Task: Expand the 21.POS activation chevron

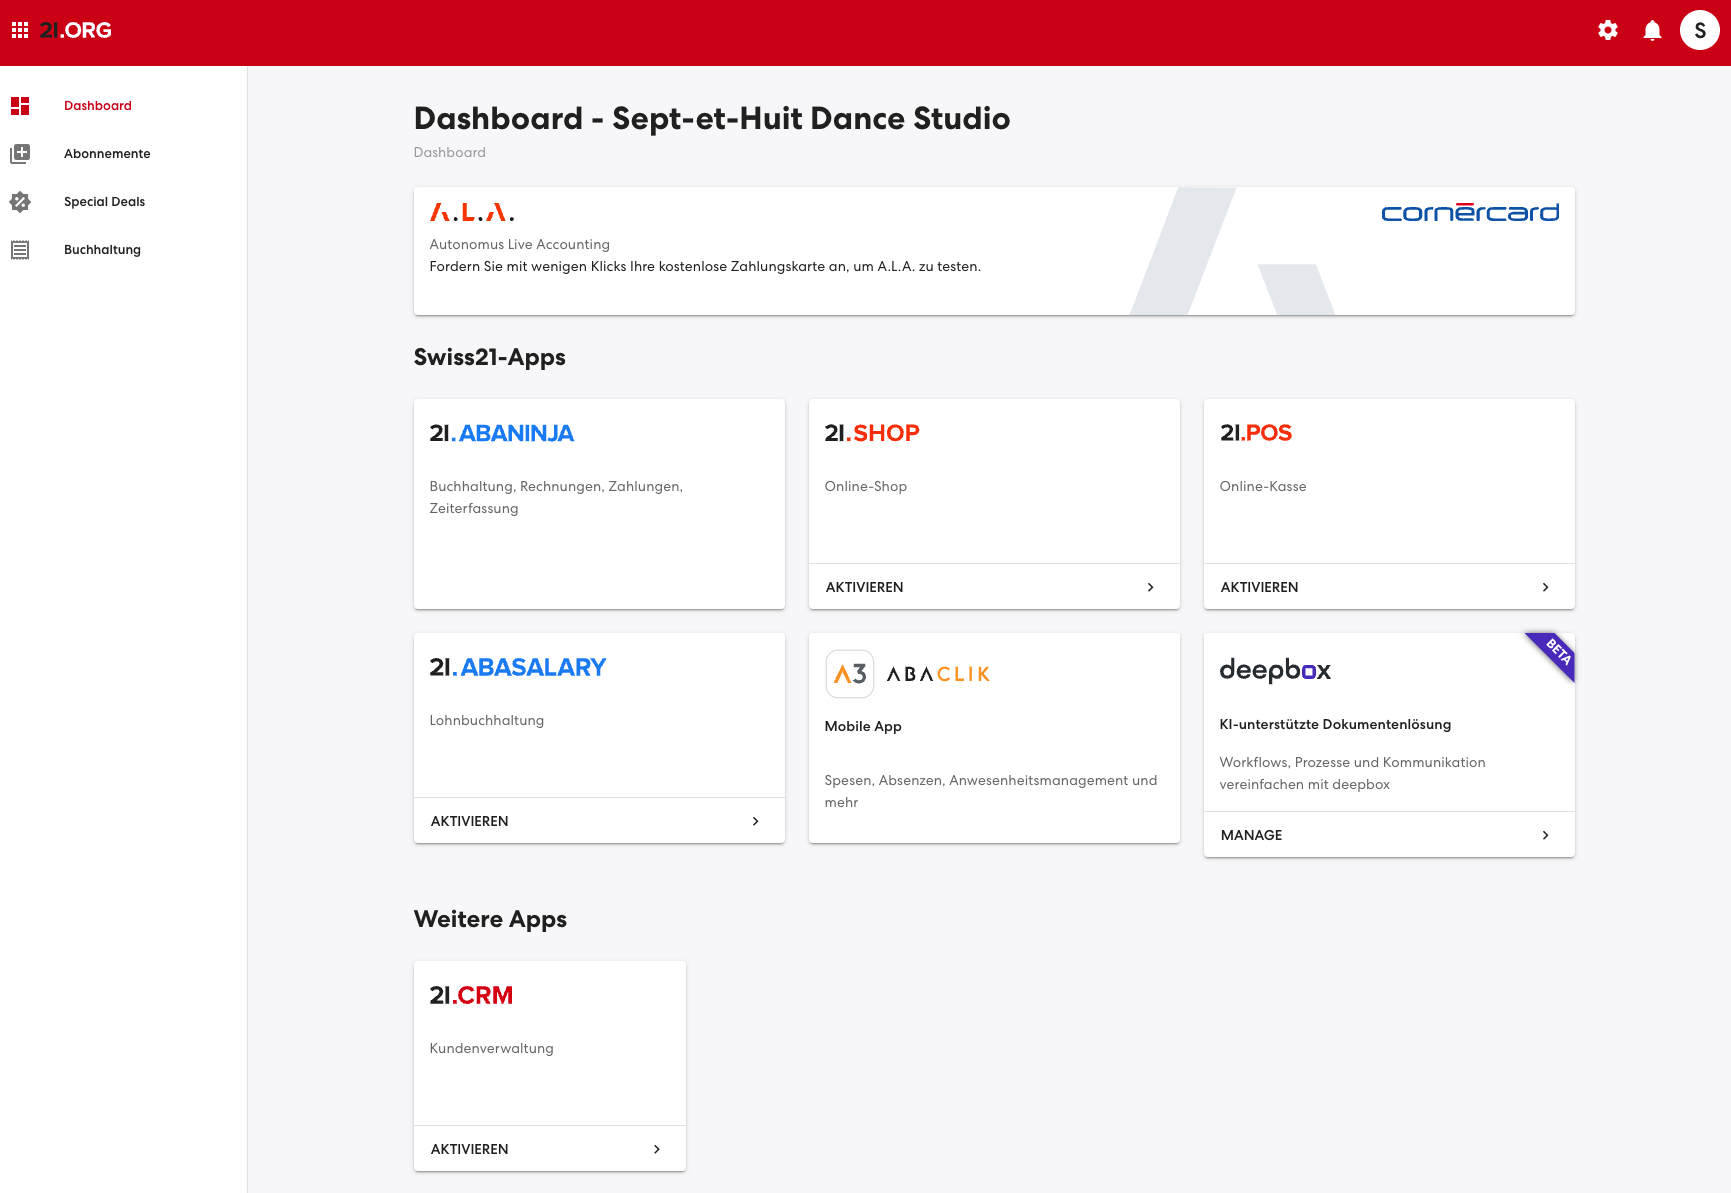Action: pos(1546,587)
